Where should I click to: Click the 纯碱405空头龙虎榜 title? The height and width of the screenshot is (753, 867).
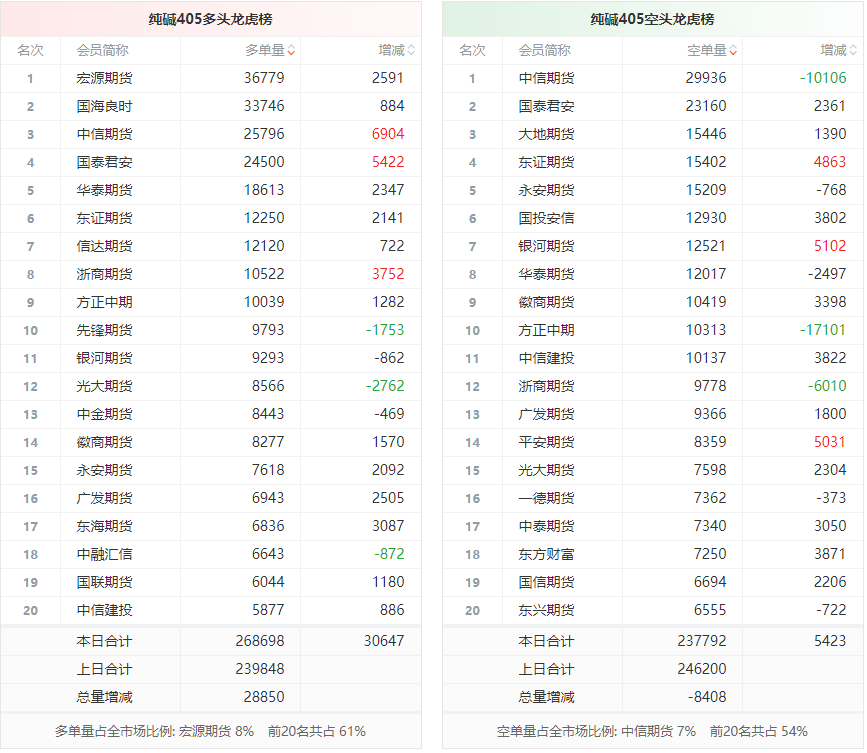(652, 19)
